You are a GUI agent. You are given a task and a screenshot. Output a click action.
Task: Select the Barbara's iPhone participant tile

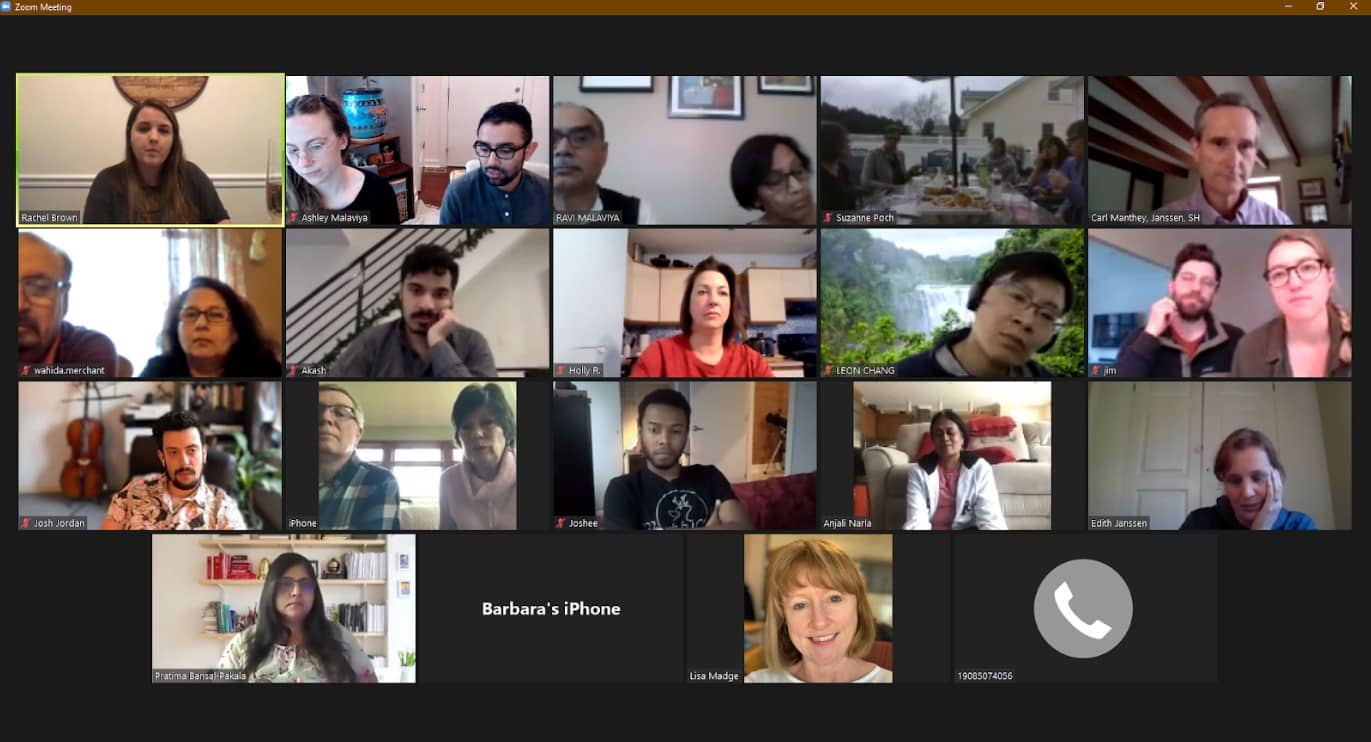coord(551,608)
